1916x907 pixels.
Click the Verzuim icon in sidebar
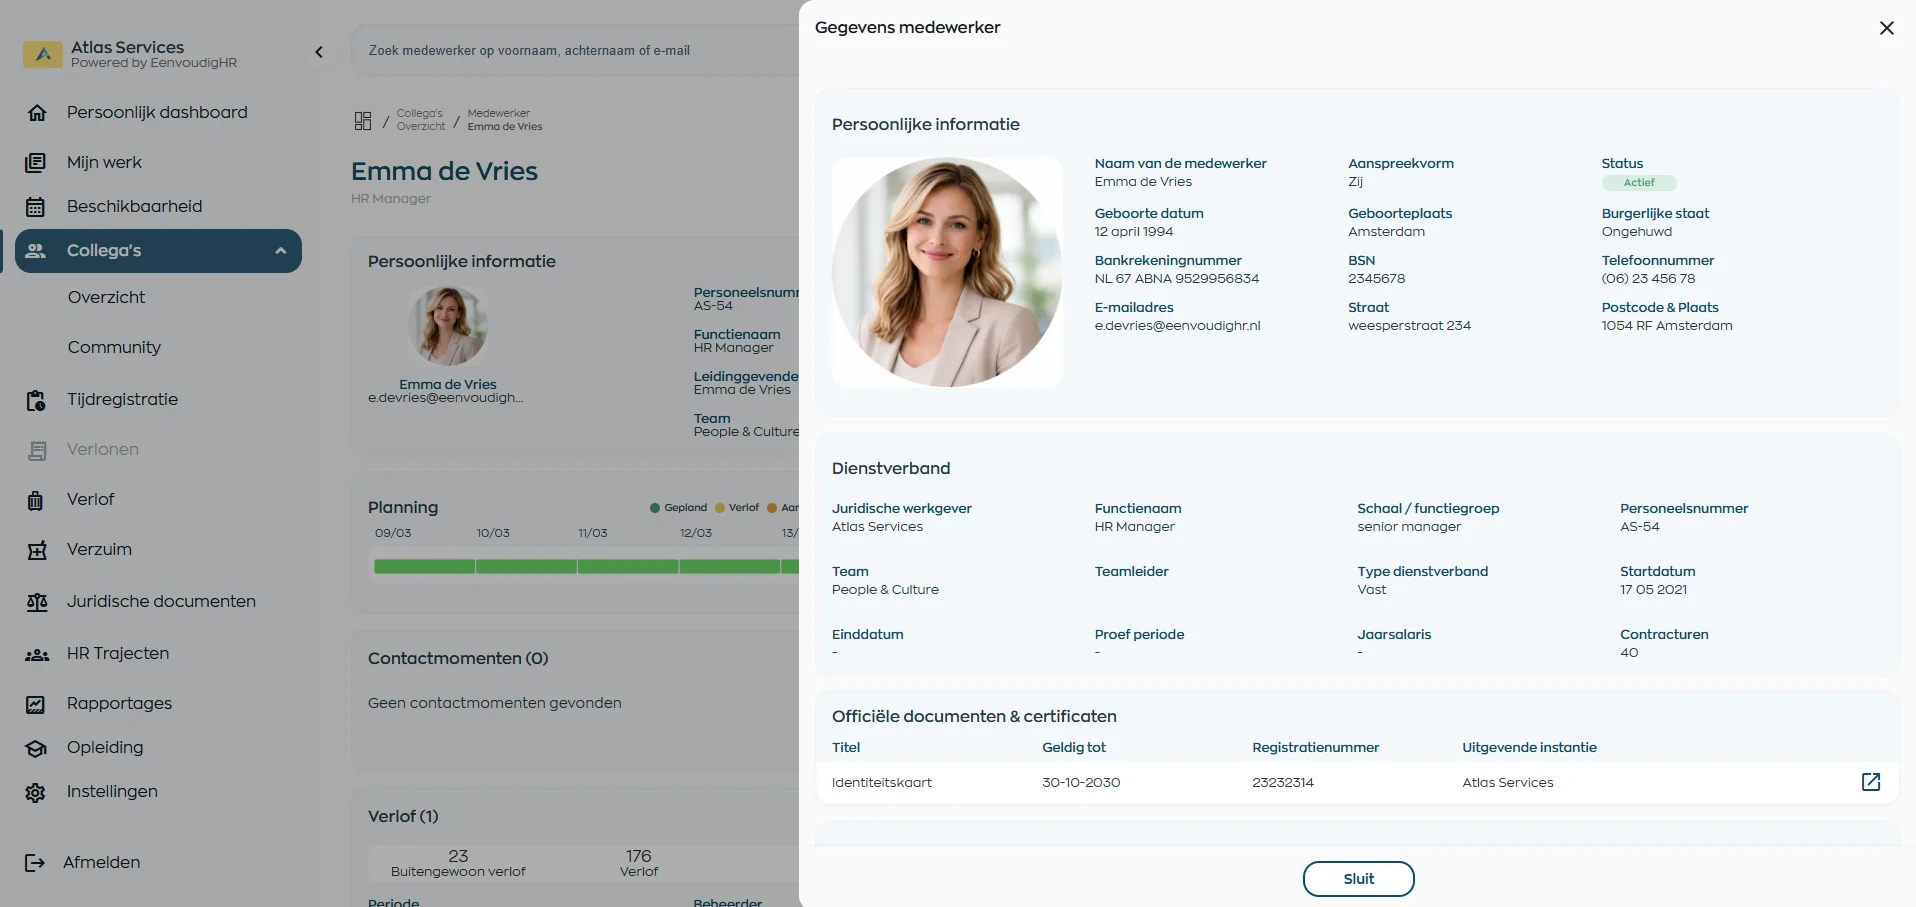(x=37, y=550)
